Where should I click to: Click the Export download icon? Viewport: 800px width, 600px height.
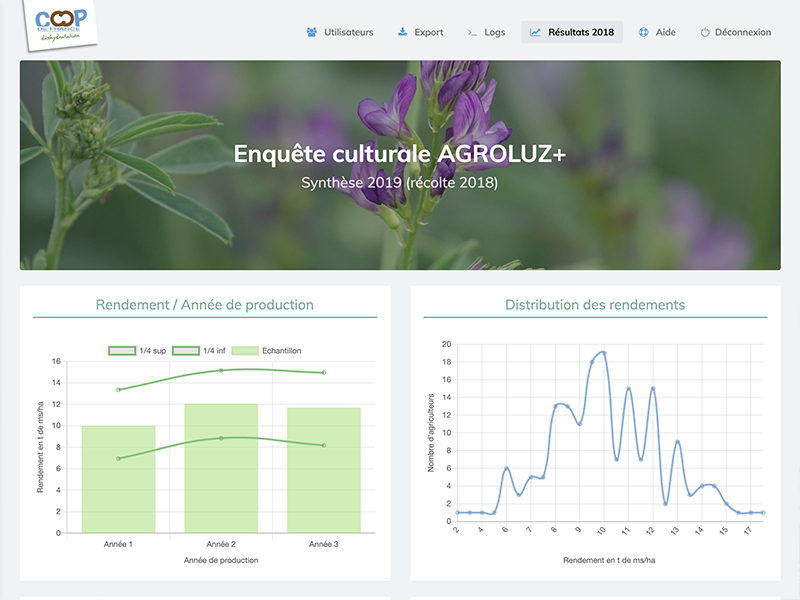(403, 32)
